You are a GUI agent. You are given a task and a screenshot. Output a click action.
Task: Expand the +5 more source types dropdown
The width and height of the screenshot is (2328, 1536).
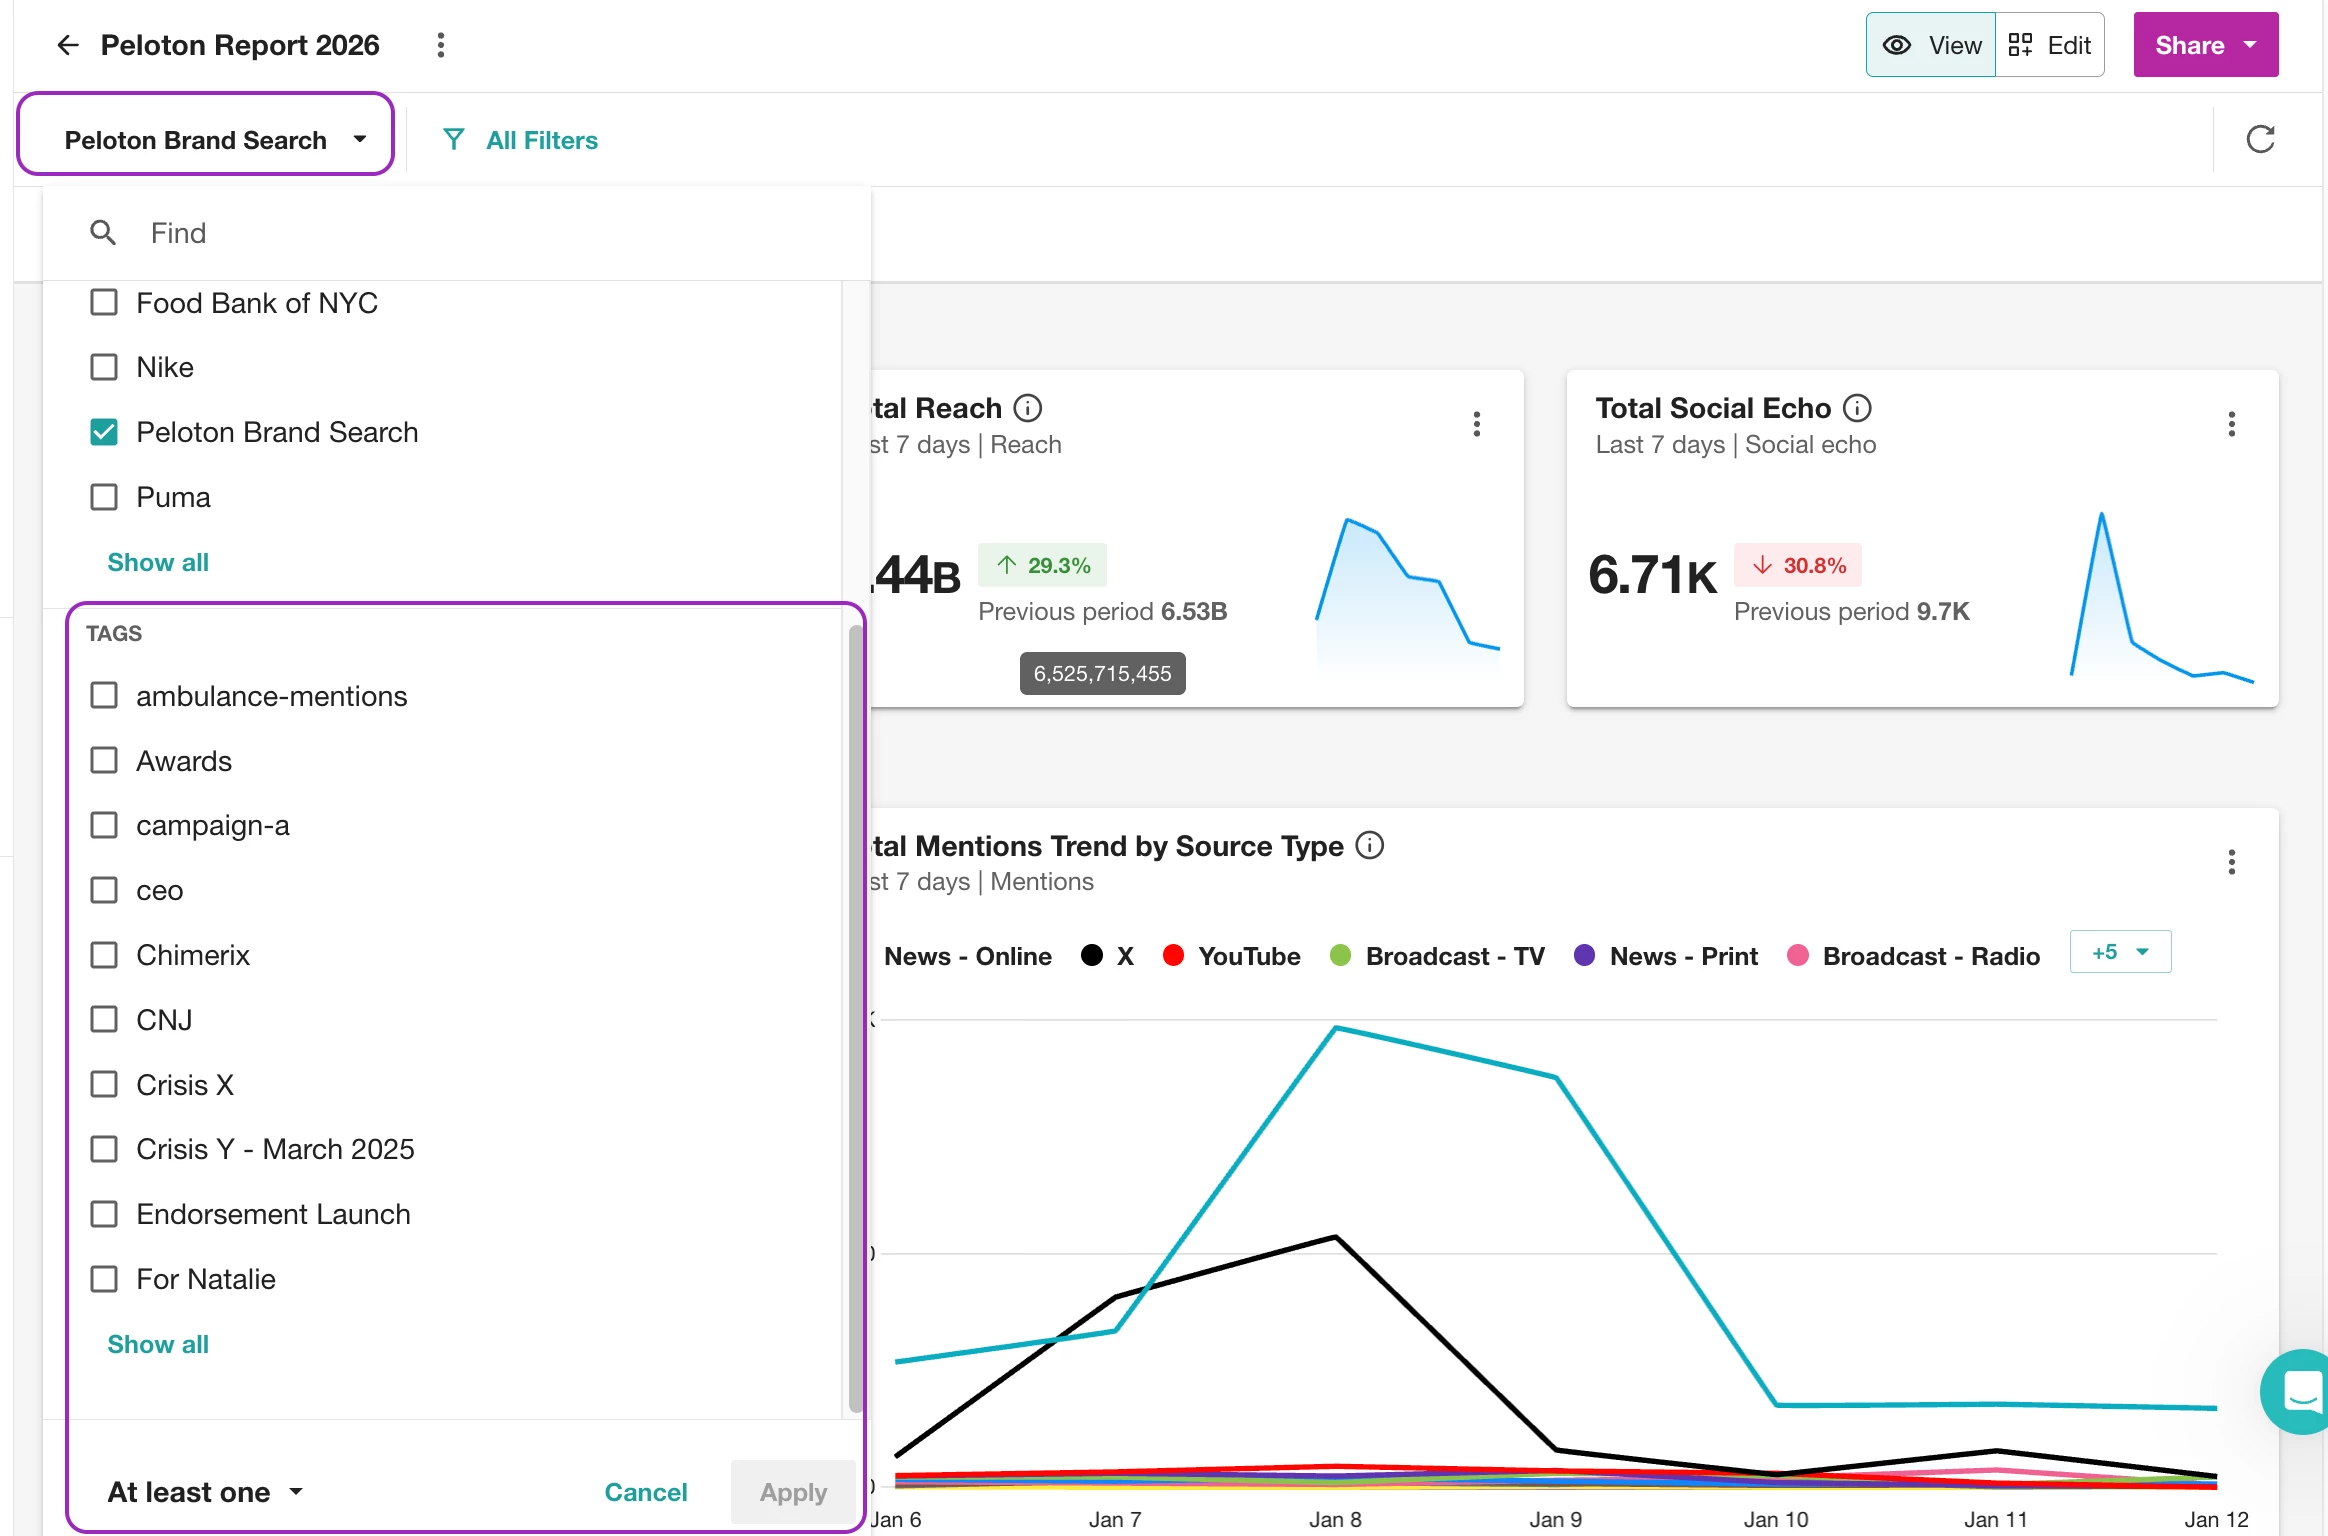click(2120, 952)
